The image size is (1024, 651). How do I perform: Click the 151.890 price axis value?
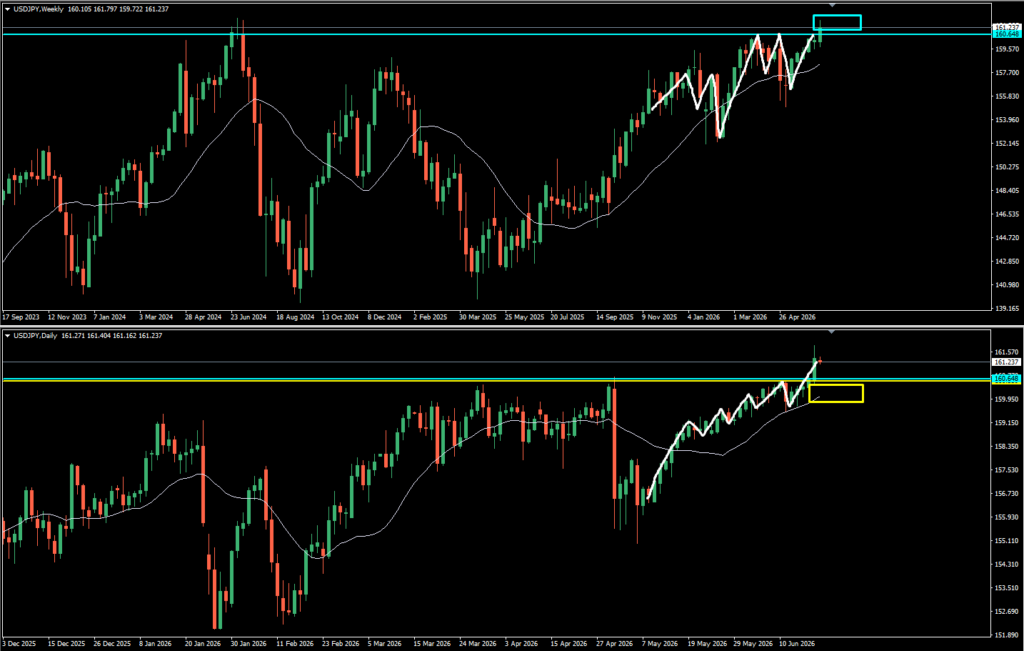coord(1006,635)
